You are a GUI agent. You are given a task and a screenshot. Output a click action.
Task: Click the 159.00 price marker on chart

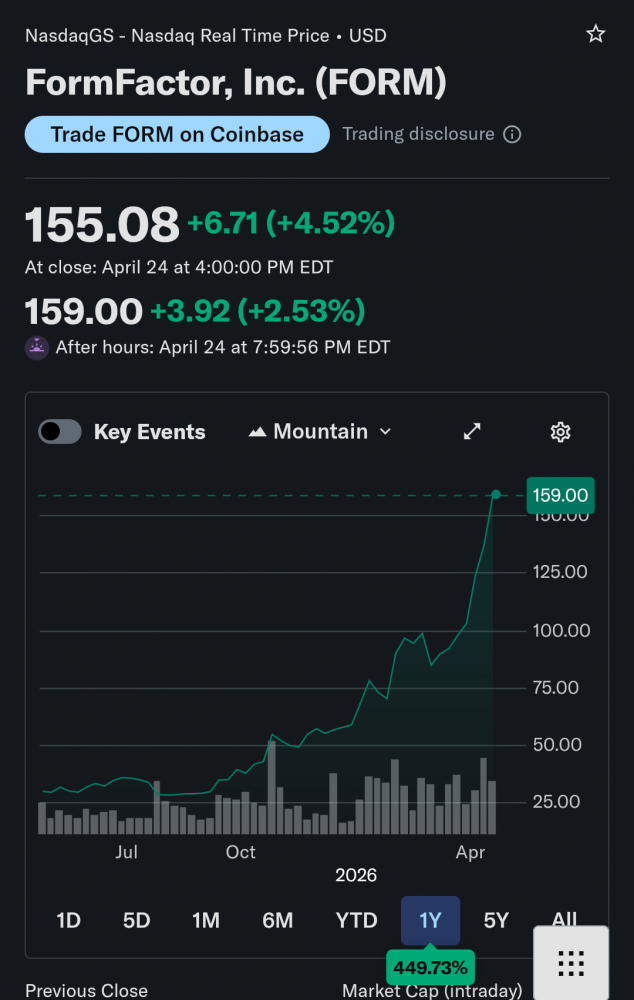[x=560, y=495]
